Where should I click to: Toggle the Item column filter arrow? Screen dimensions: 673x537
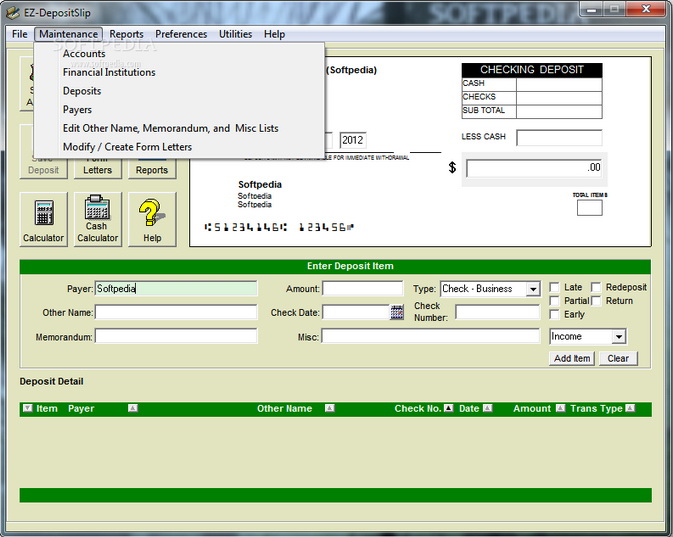[x=27, y=409]
